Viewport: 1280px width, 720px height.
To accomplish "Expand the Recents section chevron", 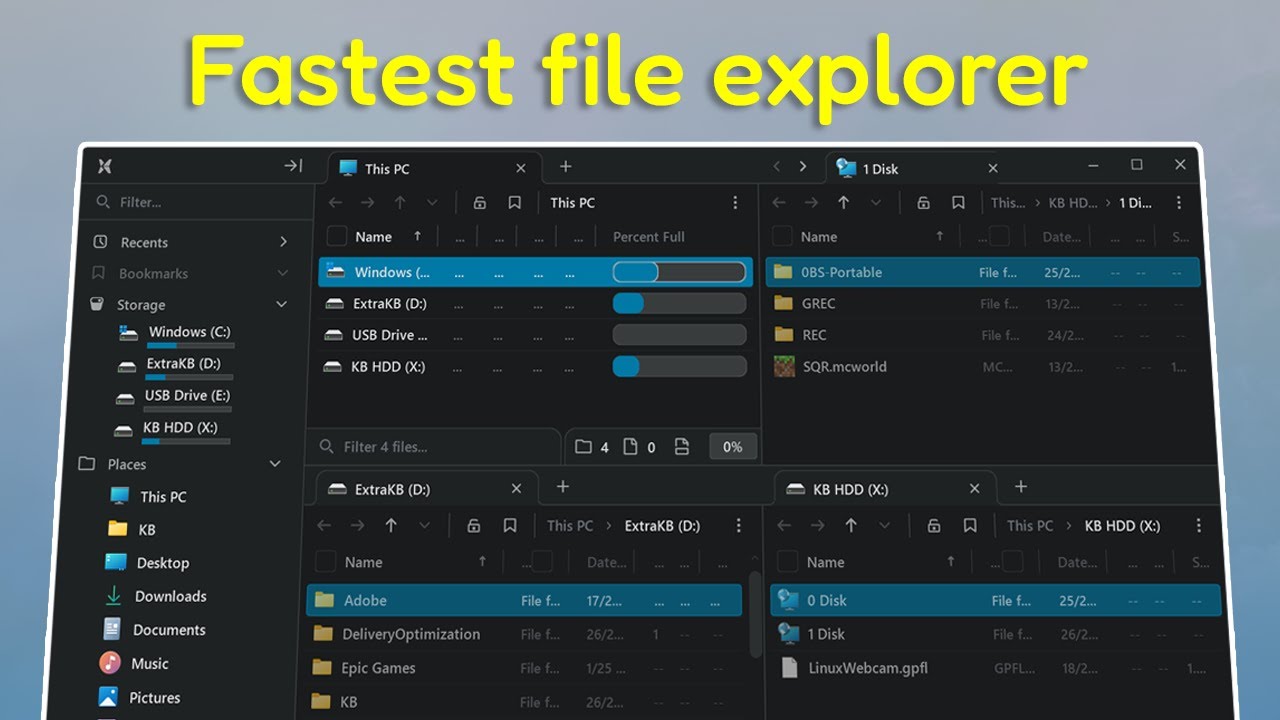I will [x=283, y=242].
